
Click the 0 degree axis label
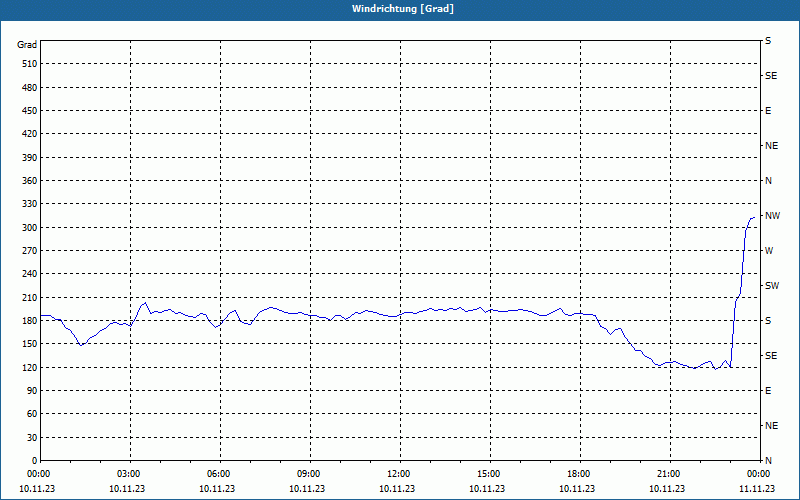35,461
